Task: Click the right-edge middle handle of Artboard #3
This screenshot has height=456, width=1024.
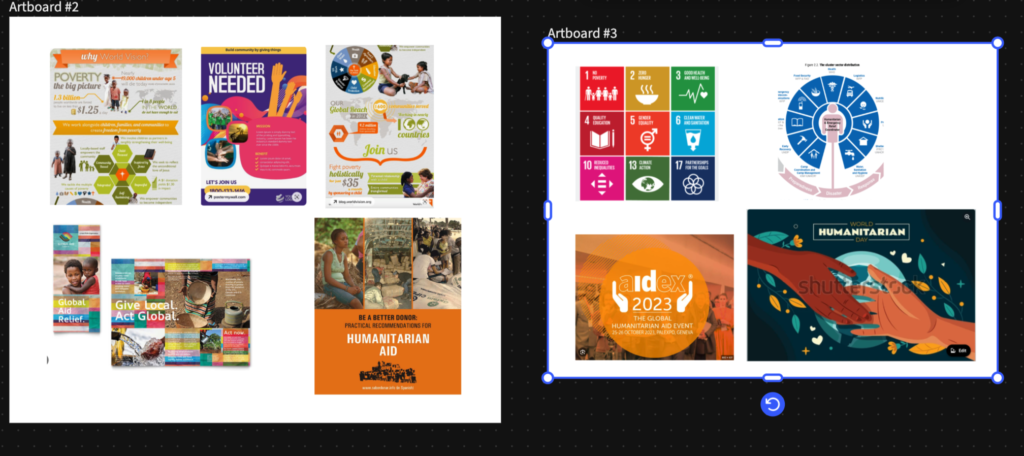Action: [997, 210]
